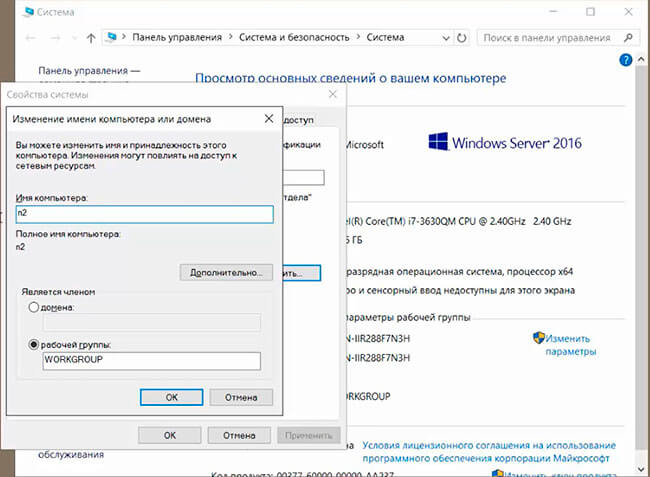Click the back navigation arrow
This screenshot has width=650, height=477.
click(30, 38)
